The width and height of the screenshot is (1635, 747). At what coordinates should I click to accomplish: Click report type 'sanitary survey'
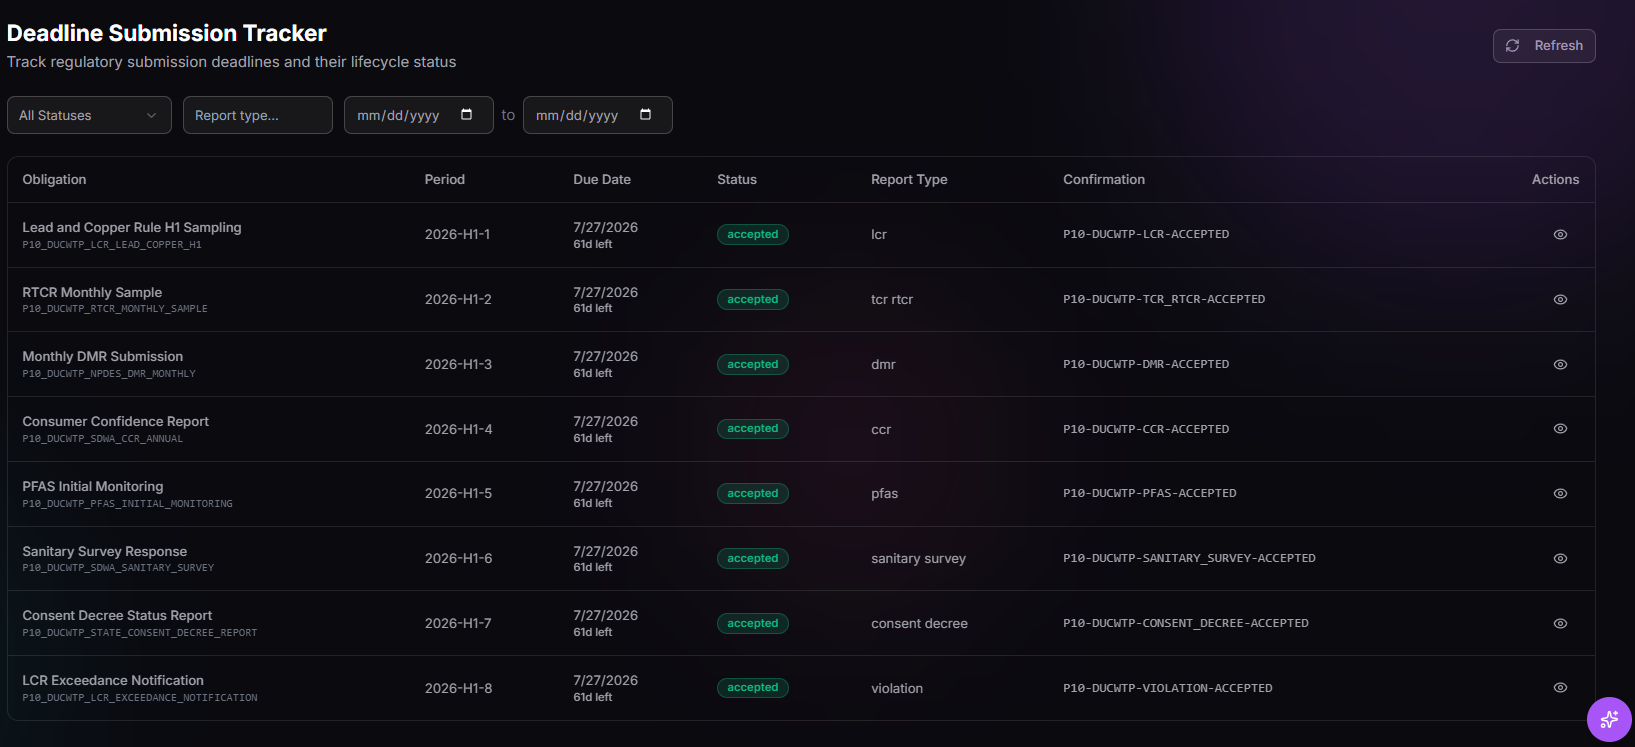(x=918, y=559)
